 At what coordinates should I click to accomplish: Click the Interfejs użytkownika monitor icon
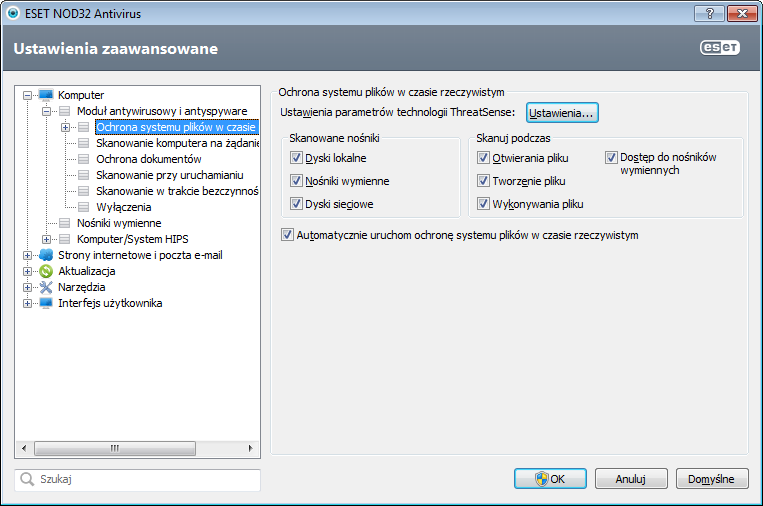tap(46, 303)
